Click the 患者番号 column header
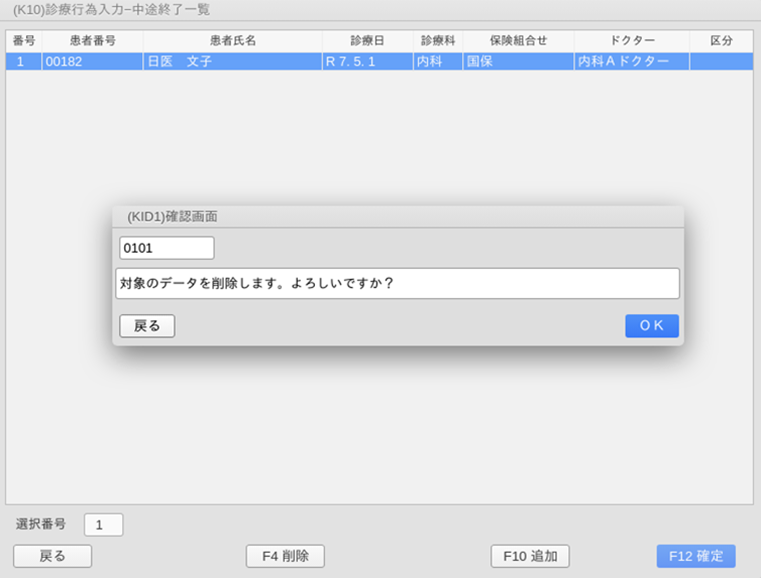 coord(92,41)
